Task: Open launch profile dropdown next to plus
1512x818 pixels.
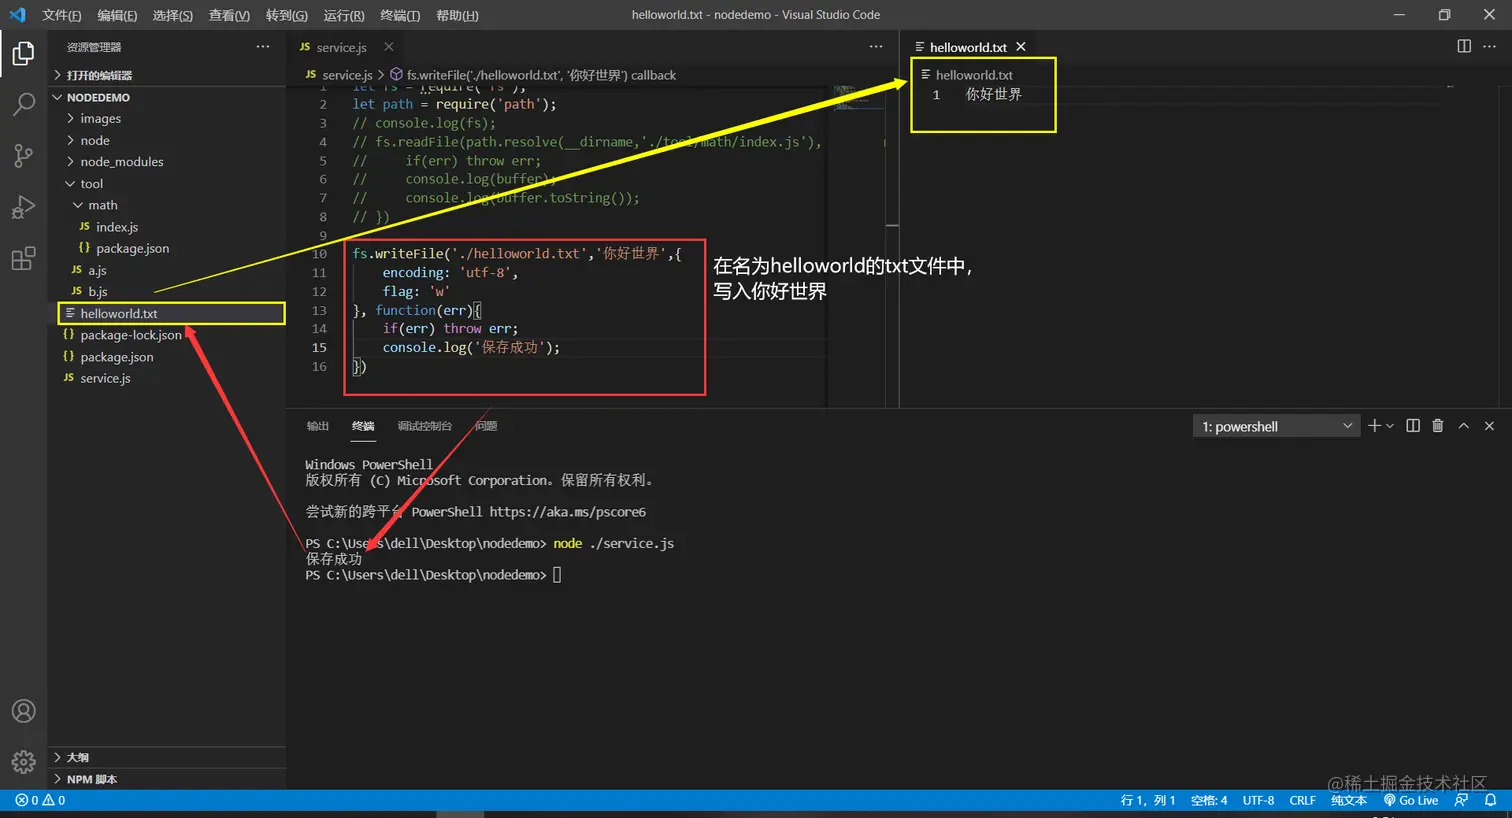Action: click(x=1390, y=427)
